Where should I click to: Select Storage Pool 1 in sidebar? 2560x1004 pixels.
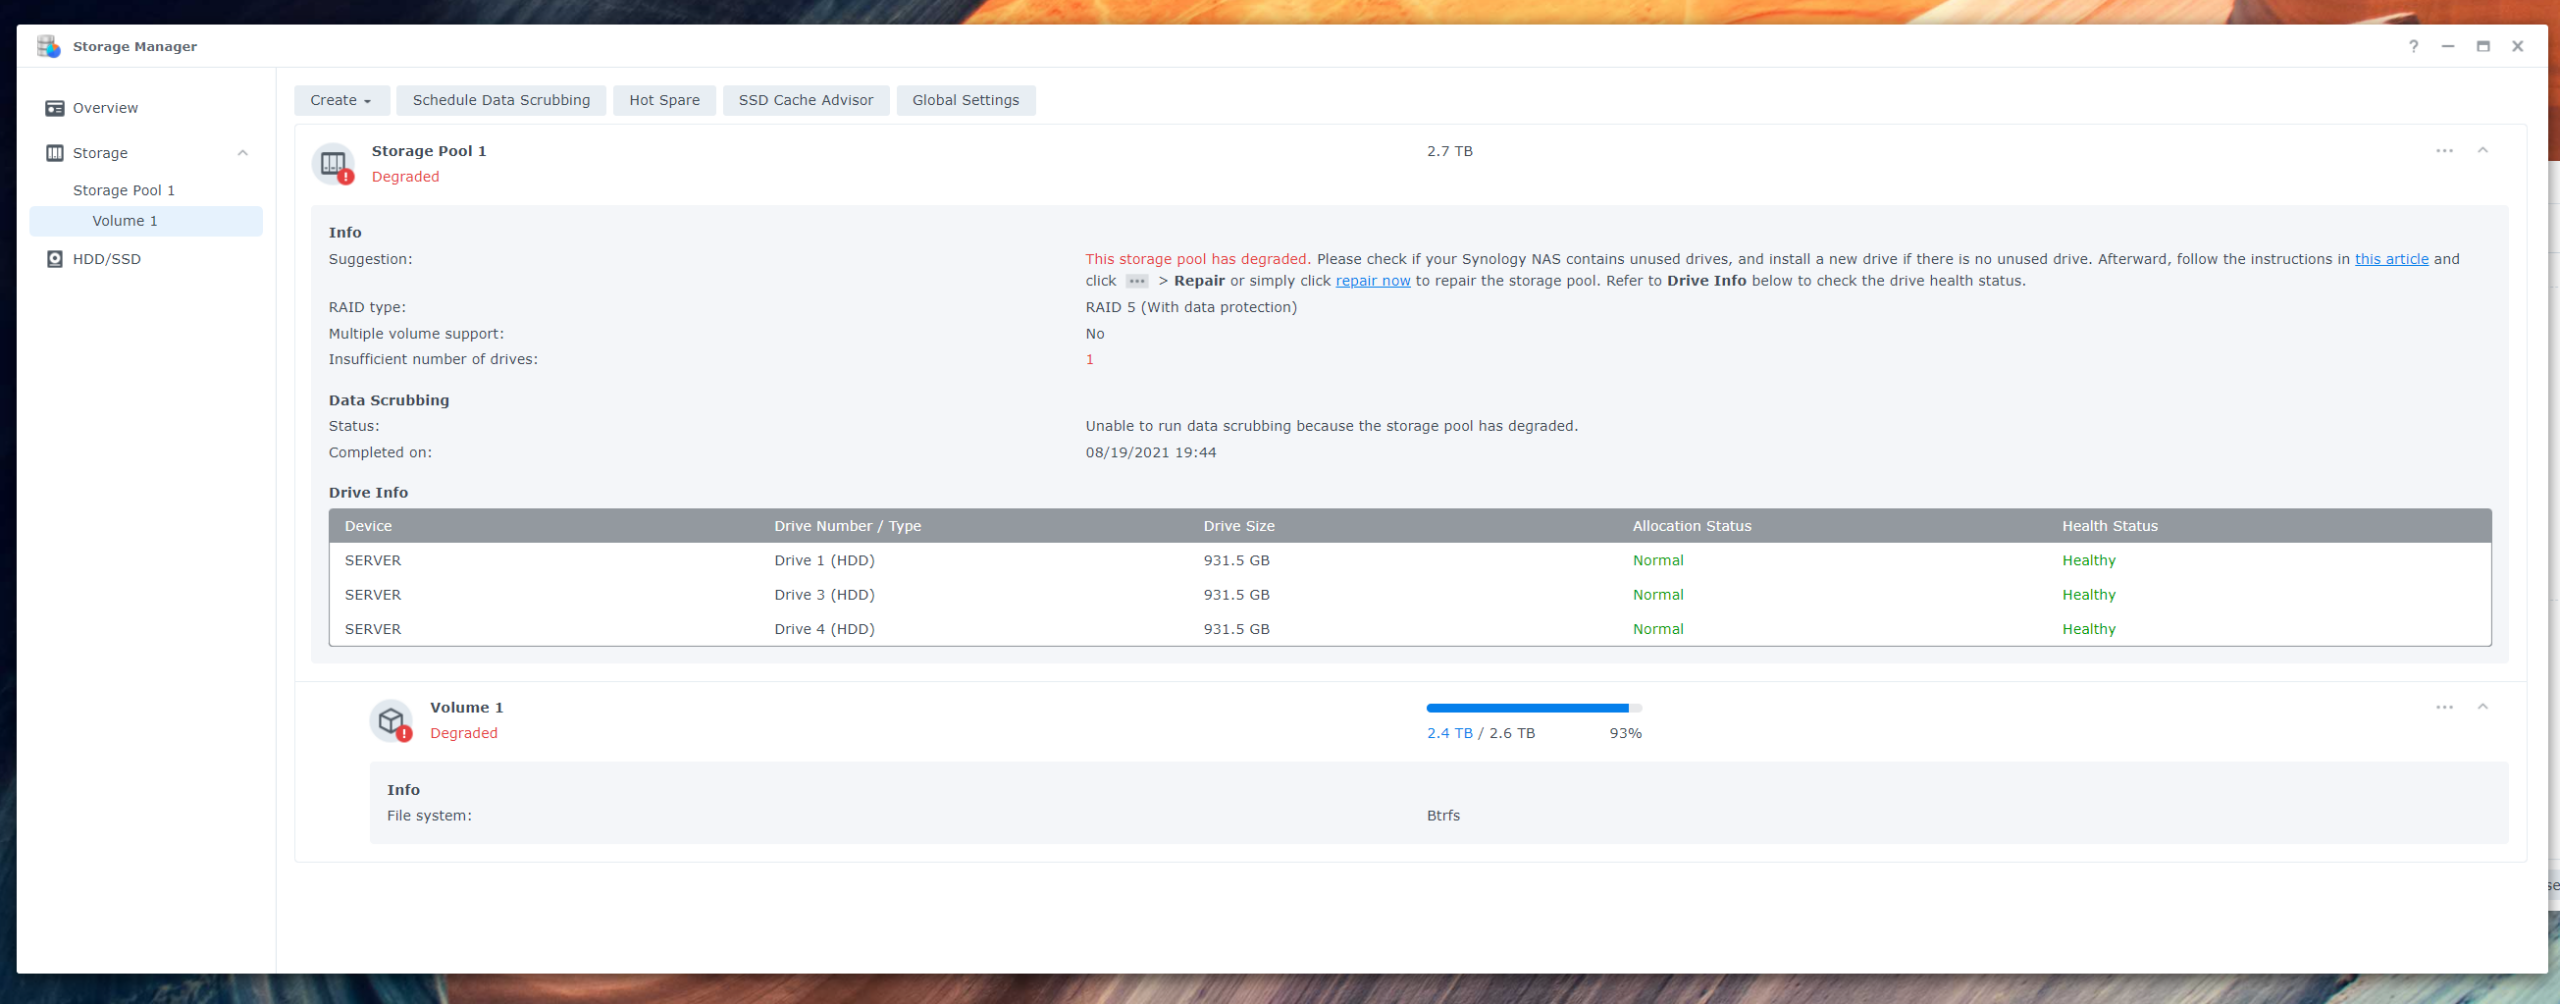pos(124,190)
